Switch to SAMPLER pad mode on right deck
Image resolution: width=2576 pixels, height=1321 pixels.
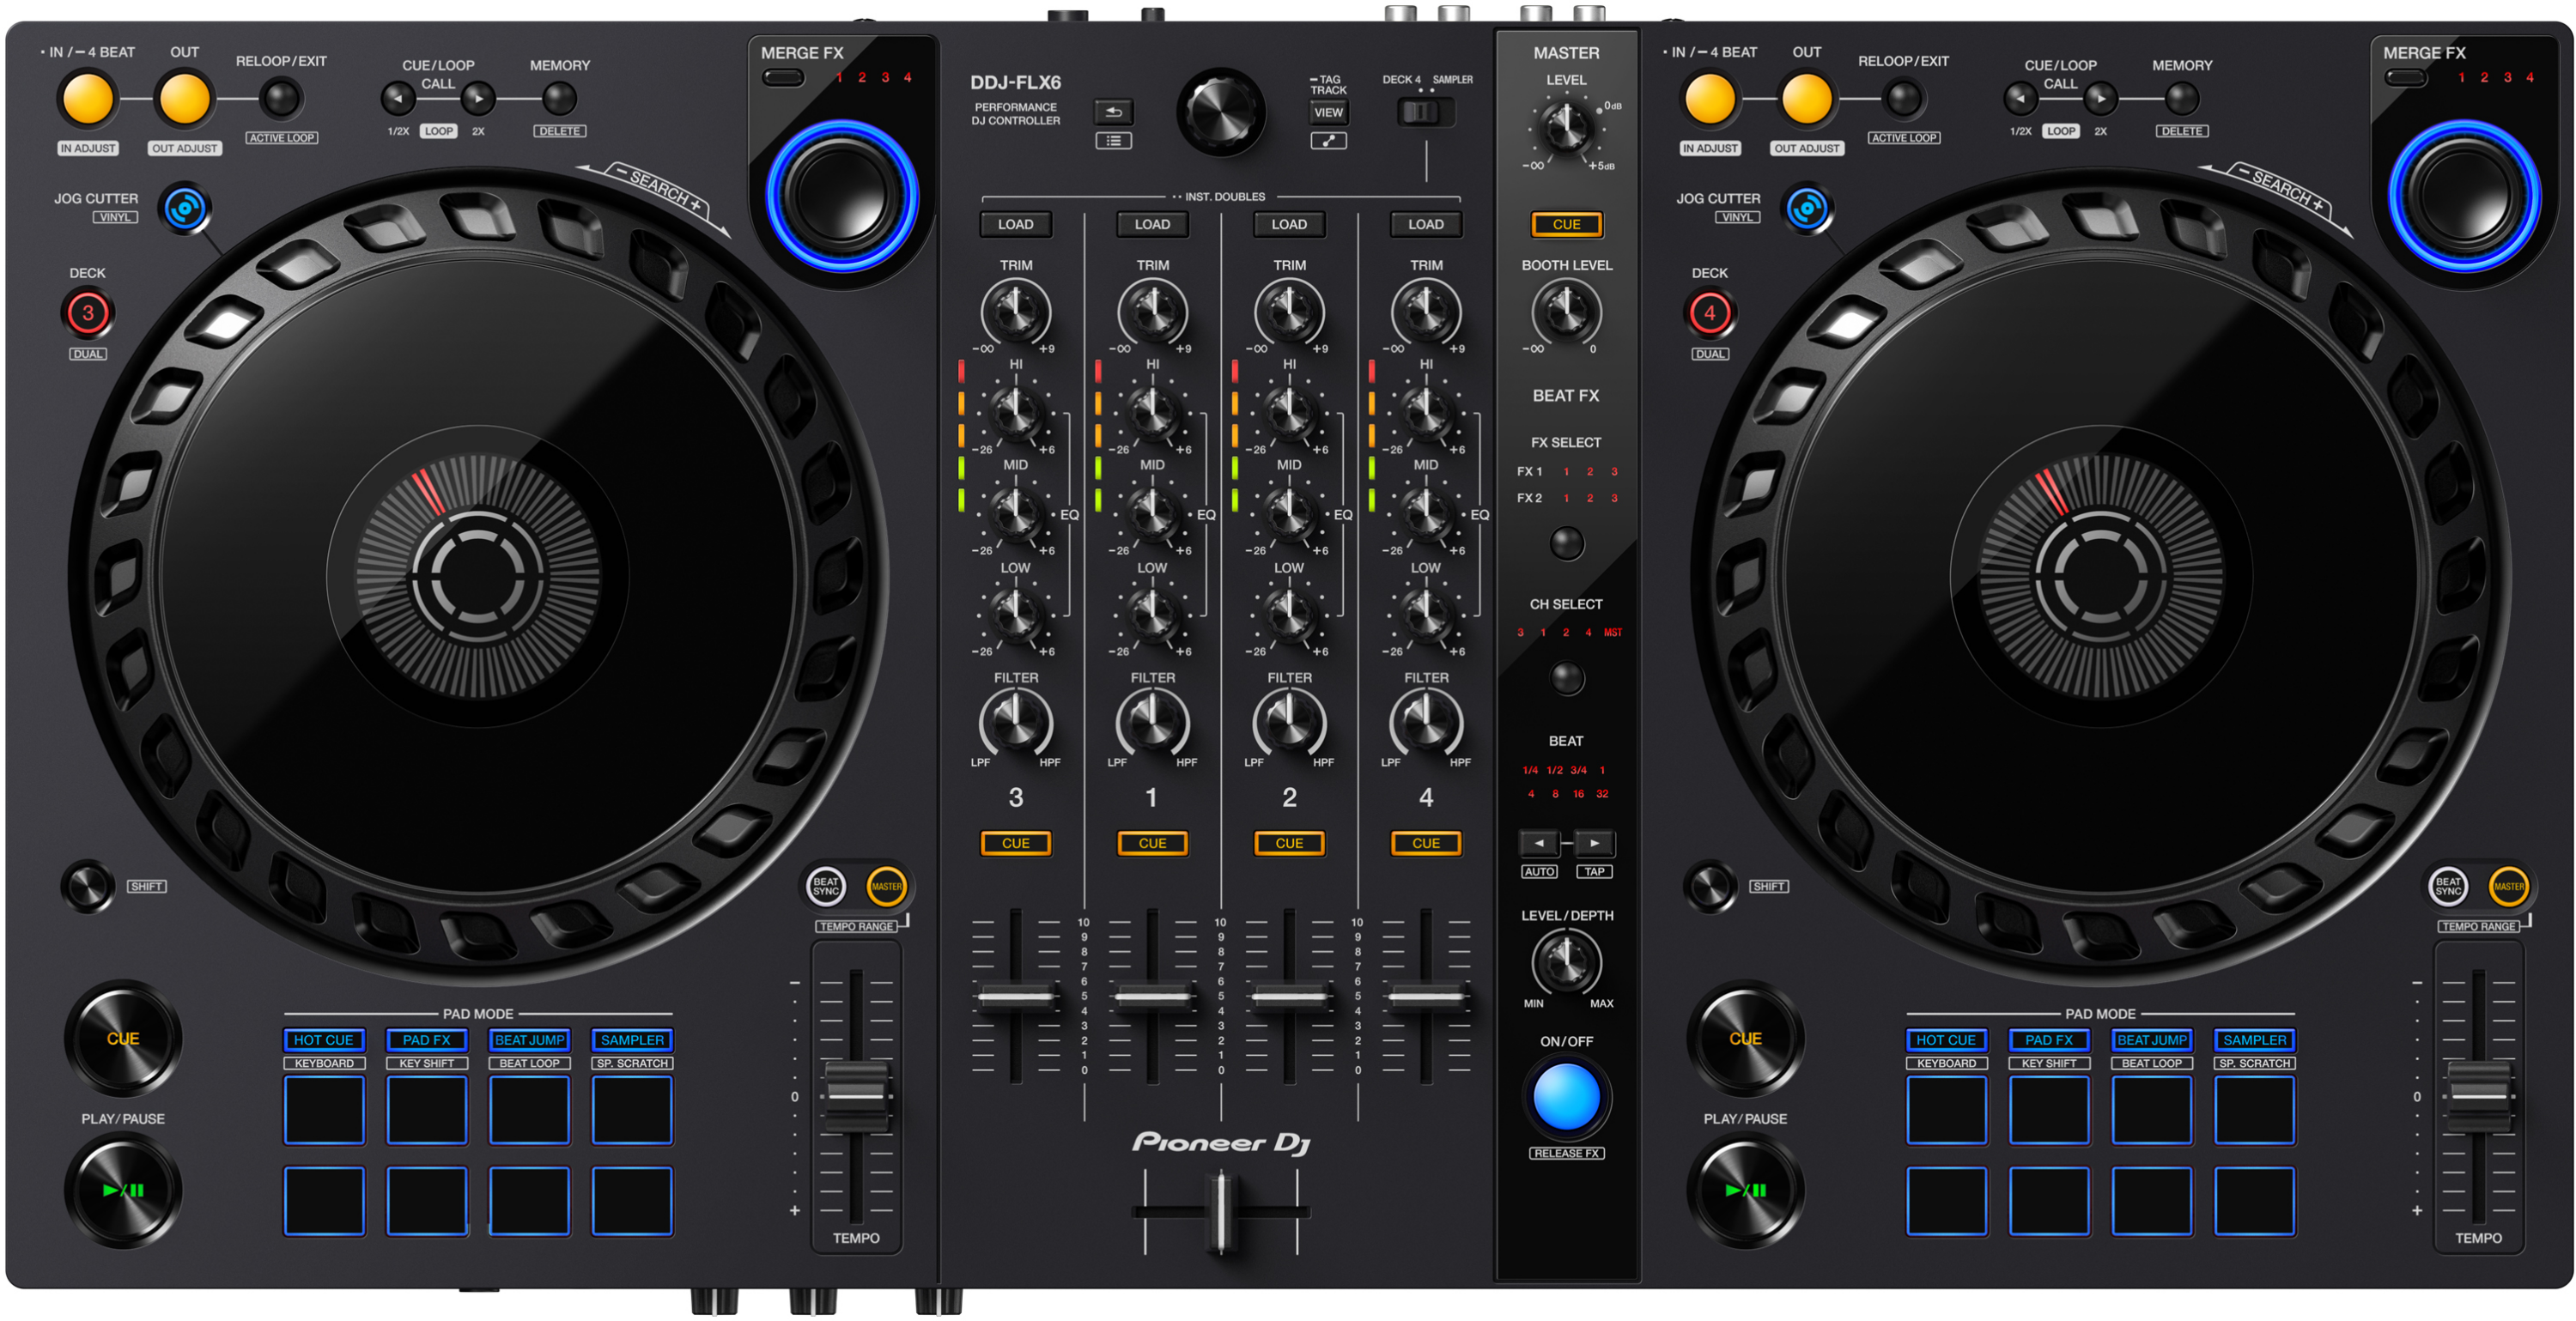point(2256,1040)
